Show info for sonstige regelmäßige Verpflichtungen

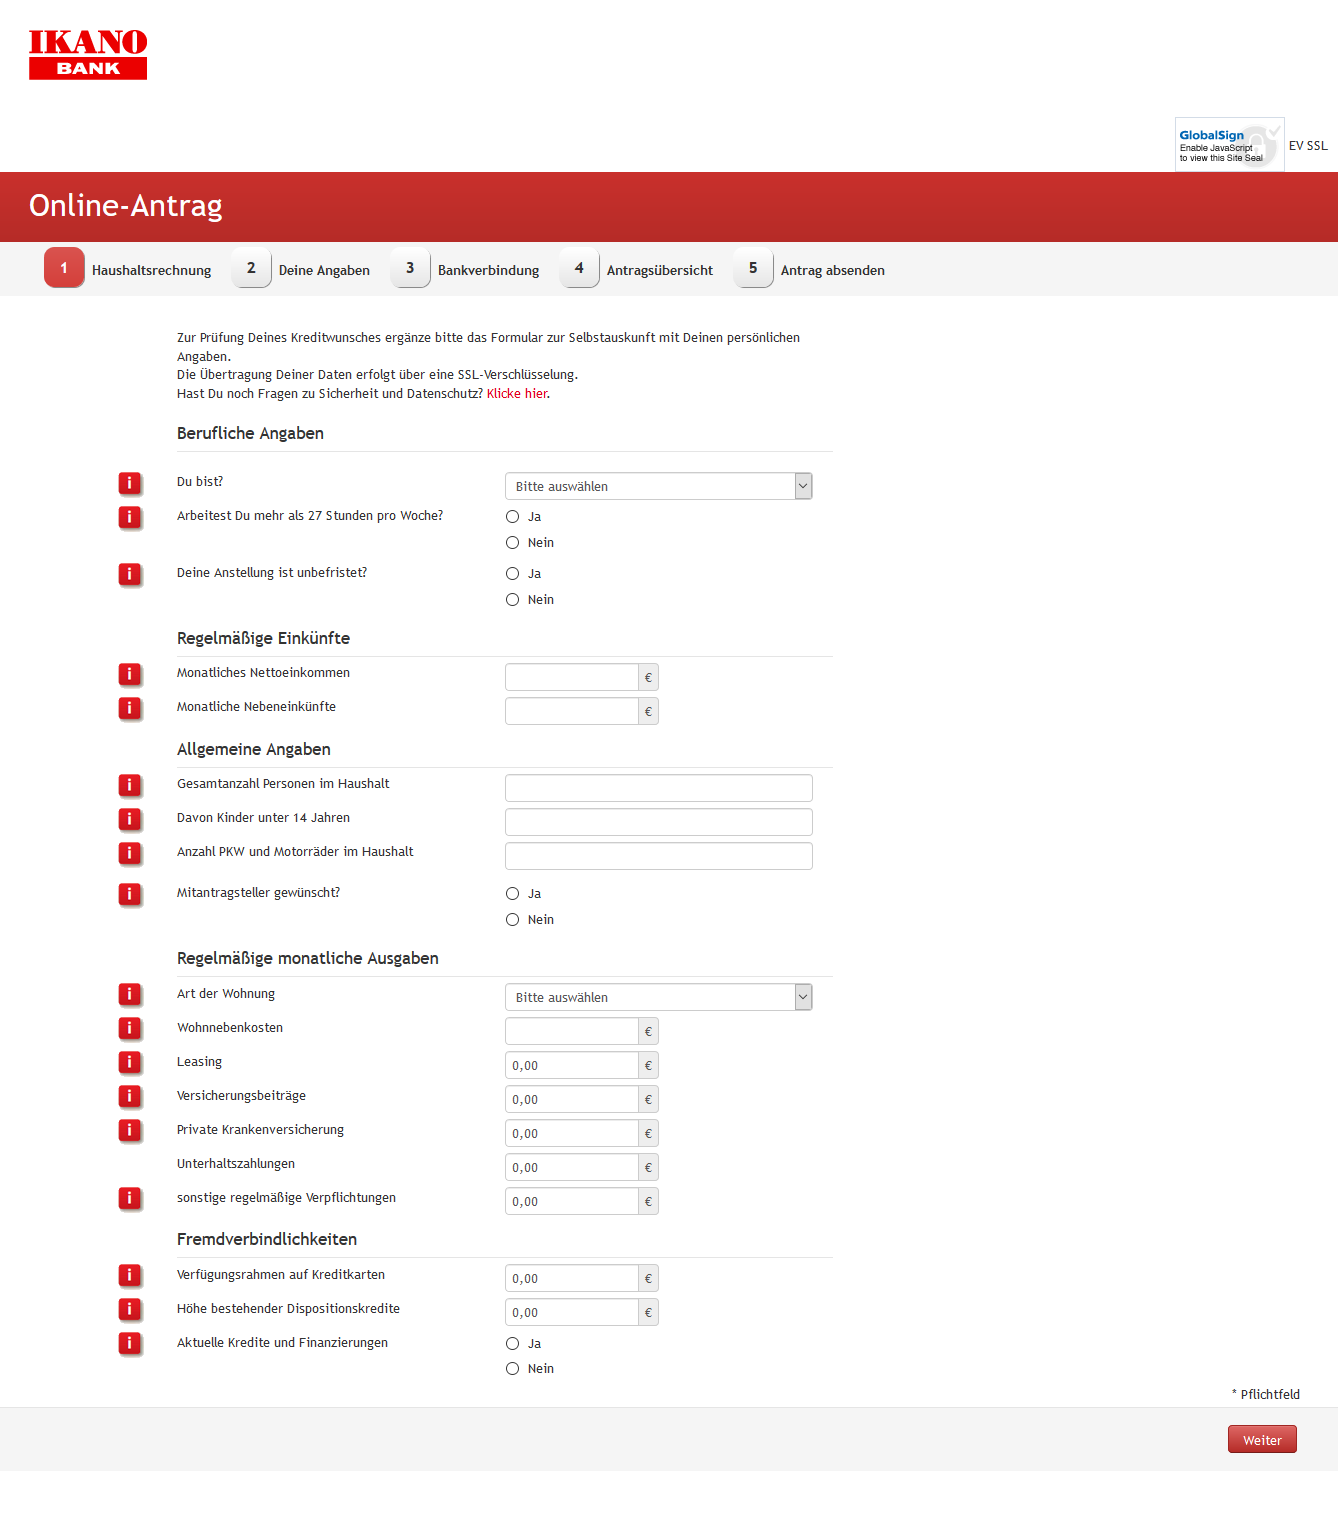[x=130, y=1199]
